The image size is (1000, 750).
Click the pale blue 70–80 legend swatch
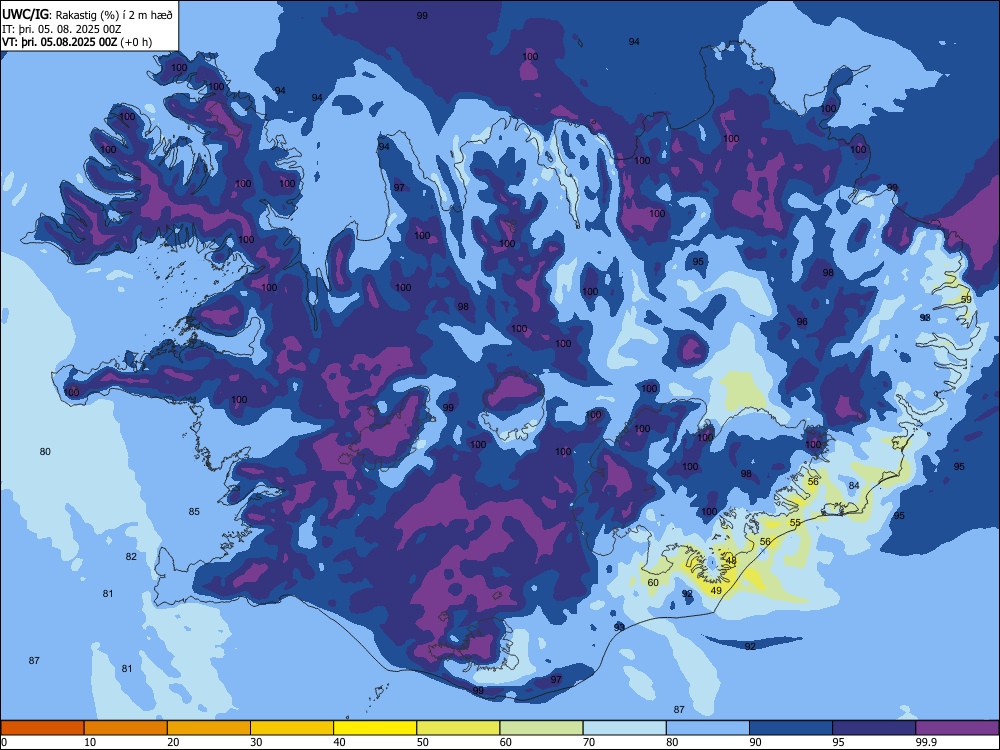(x=625, y=728)
